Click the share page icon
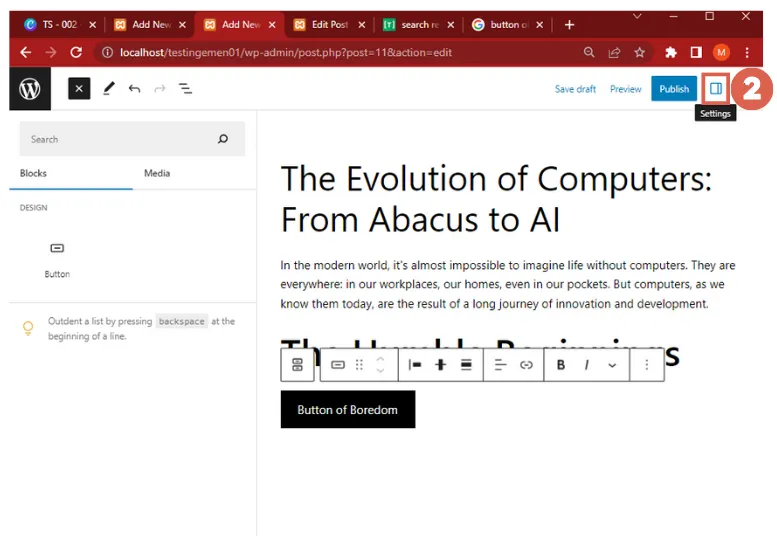This screenshot has width=777, height=536. point(614,52)
